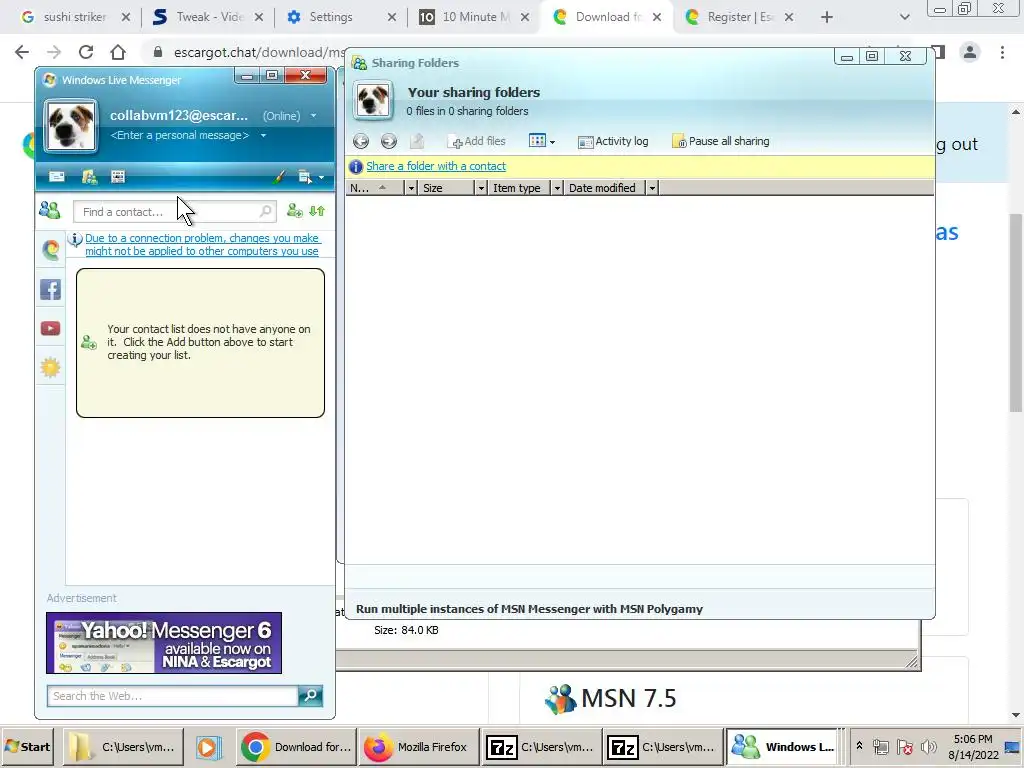The image size is (1024, 768).
Task: Open the Chrome tab list chevron
Action: click(x=904, y=17)
